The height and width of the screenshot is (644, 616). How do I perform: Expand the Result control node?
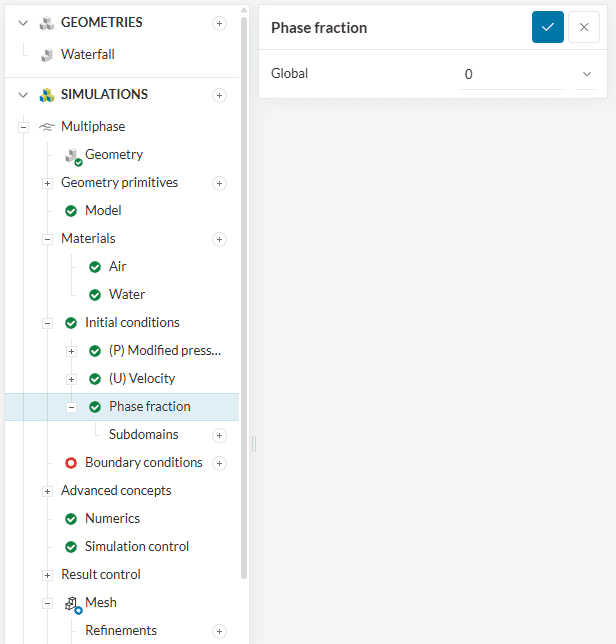tap(47, 575)
